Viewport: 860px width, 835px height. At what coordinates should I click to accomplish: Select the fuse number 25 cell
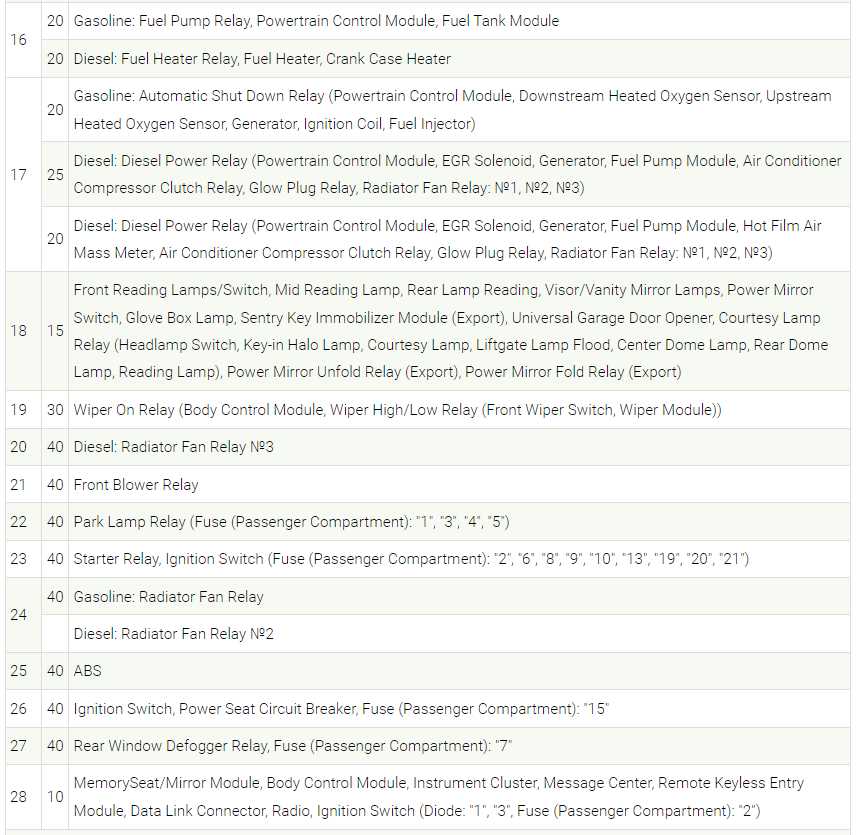24,671
